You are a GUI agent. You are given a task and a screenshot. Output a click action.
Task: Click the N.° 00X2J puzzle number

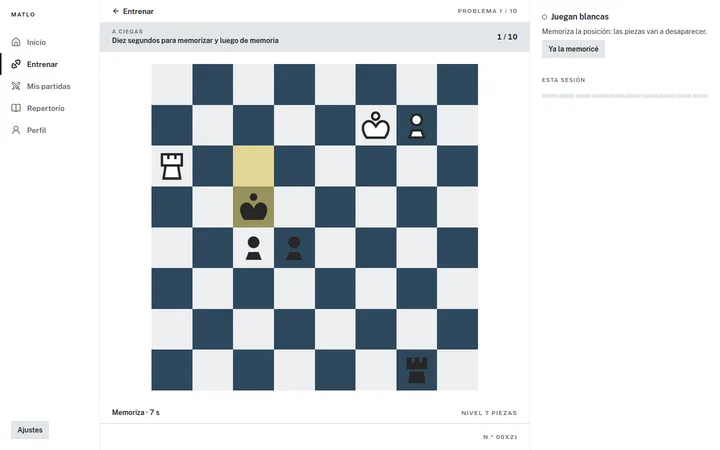pos(500,437)
